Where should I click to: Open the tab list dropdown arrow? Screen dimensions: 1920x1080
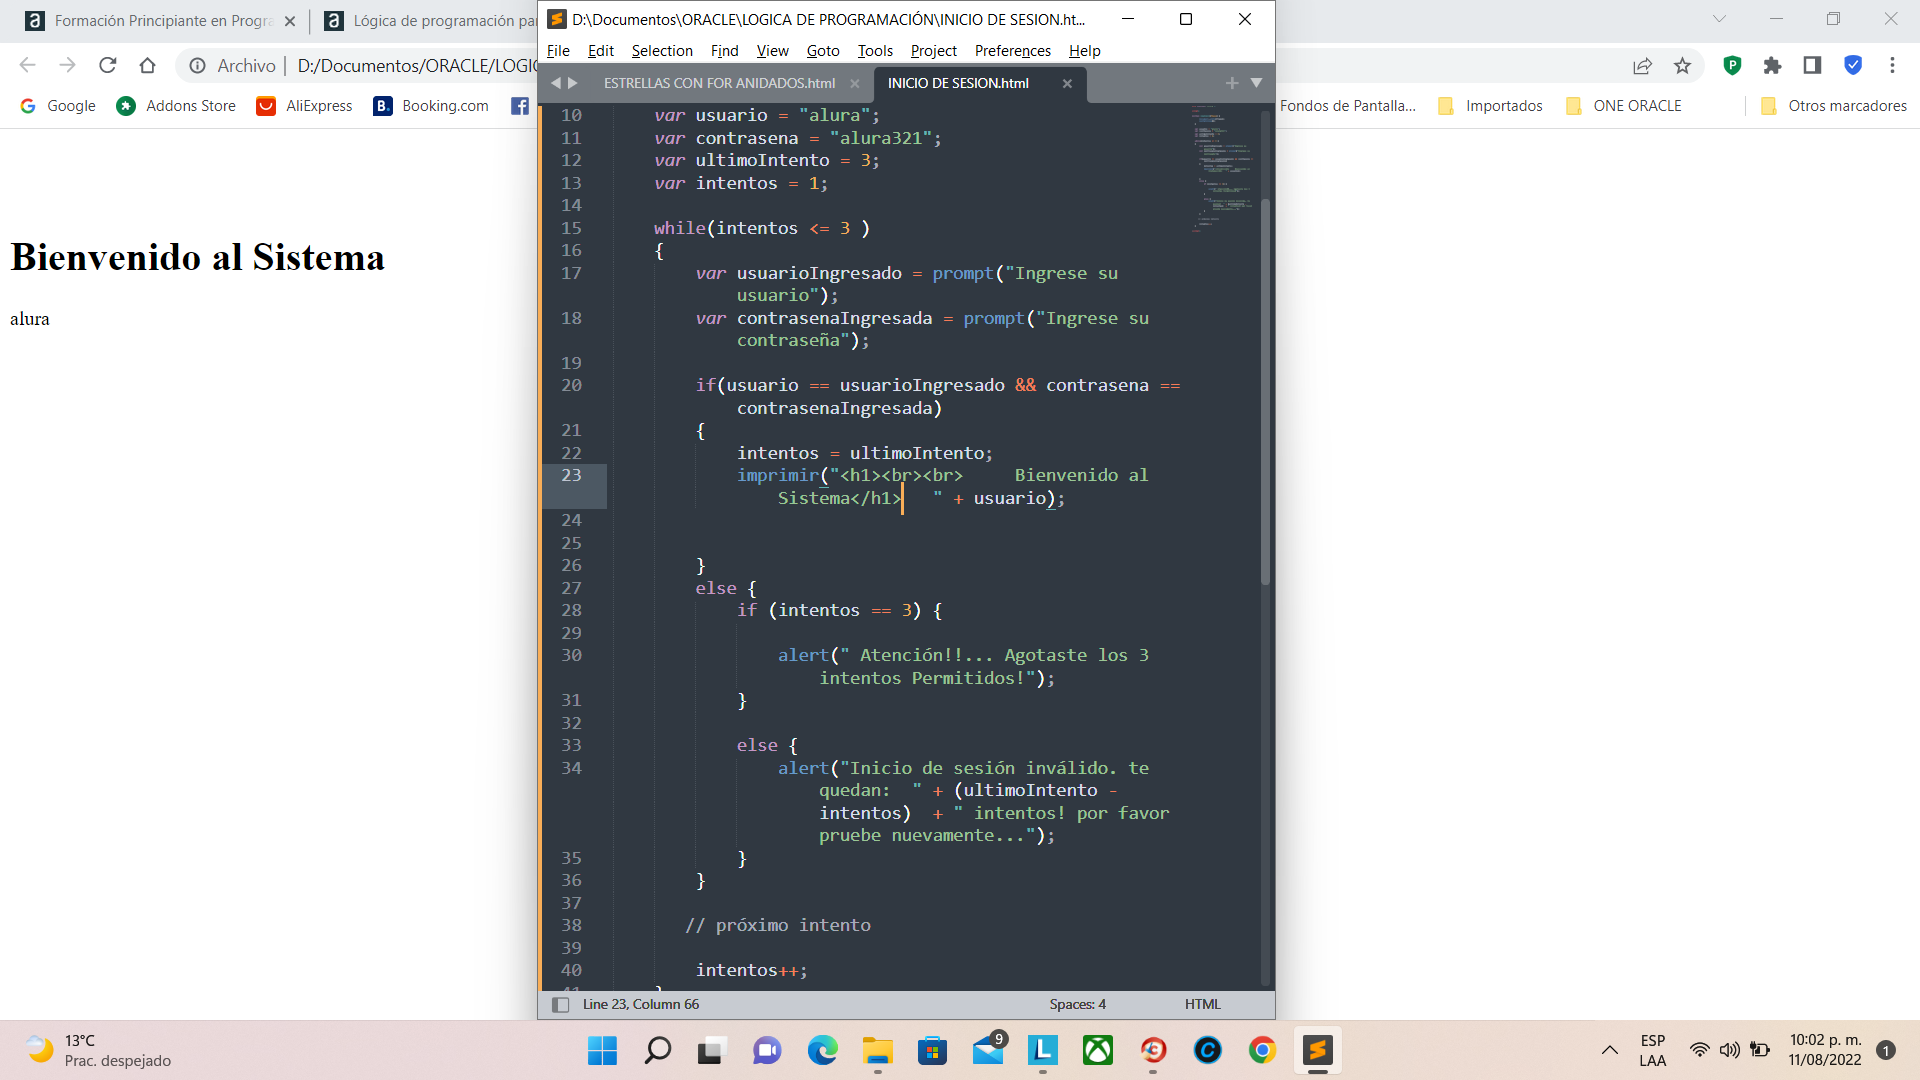click(1256, 83)
